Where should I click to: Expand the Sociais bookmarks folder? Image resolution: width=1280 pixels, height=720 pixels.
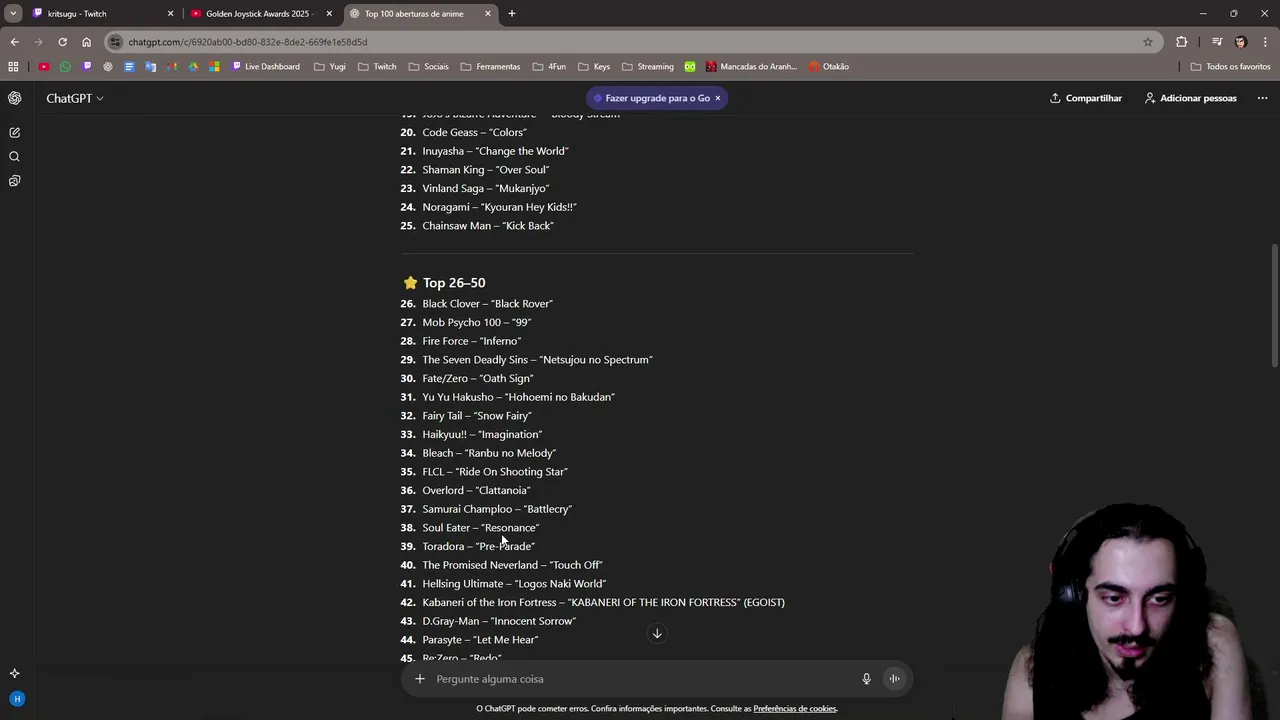(x=428, y=67)
